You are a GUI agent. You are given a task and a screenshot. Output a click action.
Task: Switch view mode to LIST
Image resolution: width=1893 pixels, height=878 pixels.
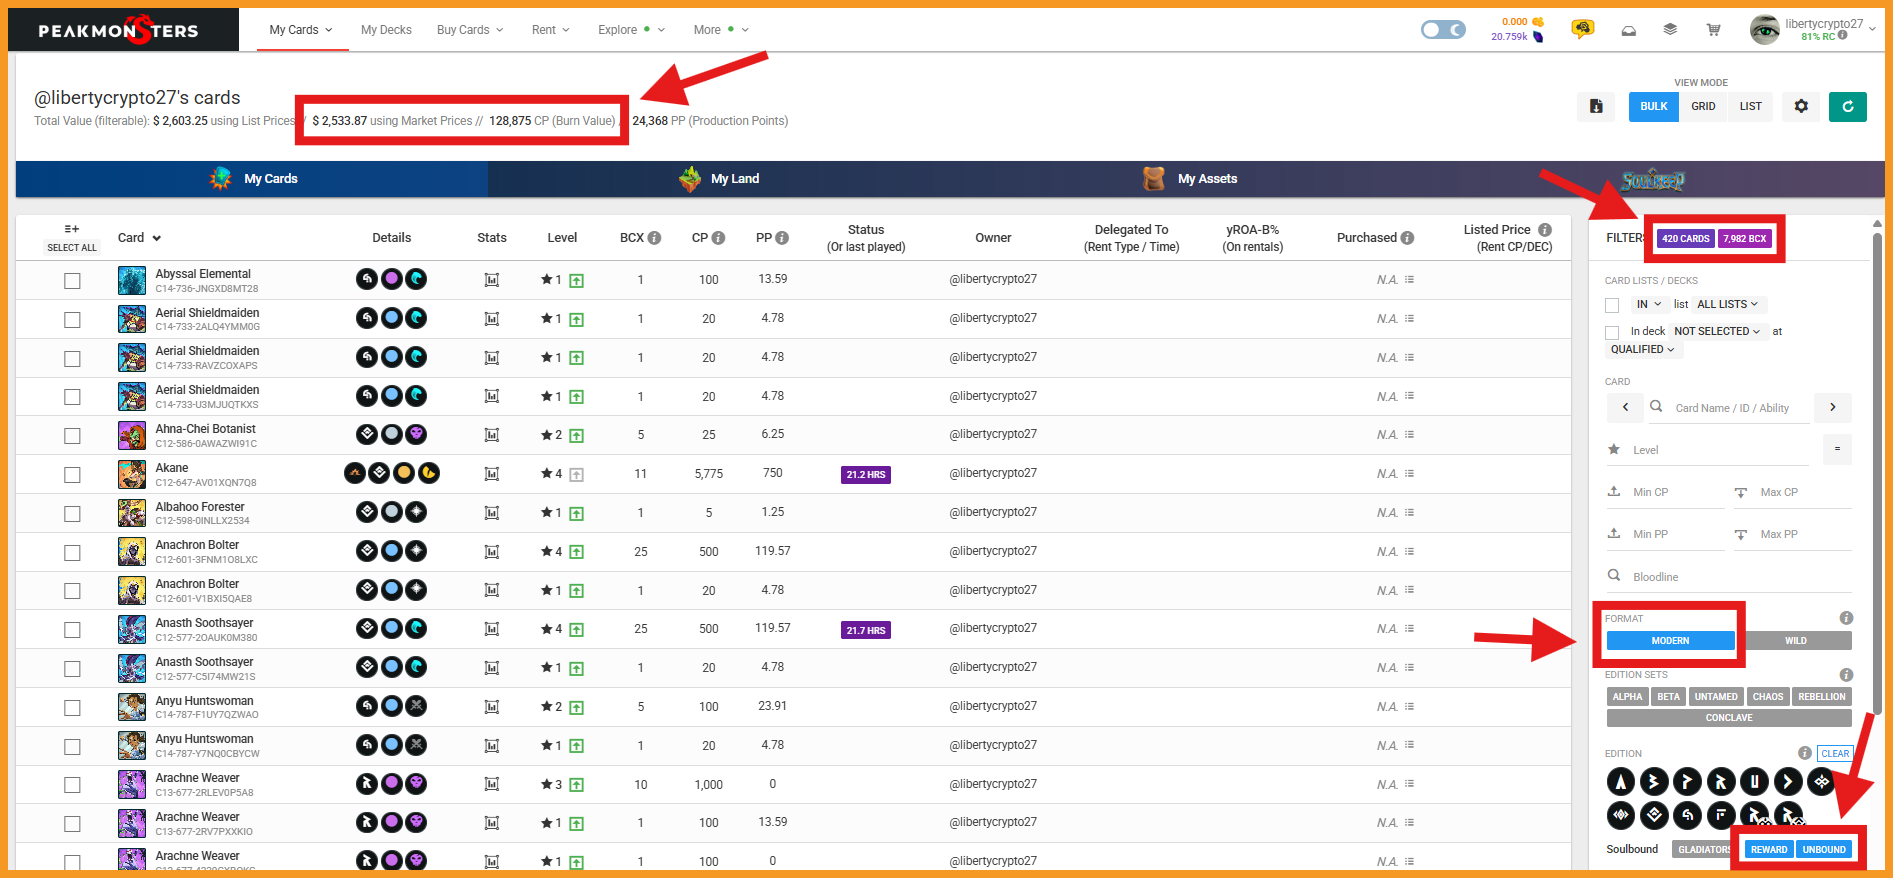1751,106
